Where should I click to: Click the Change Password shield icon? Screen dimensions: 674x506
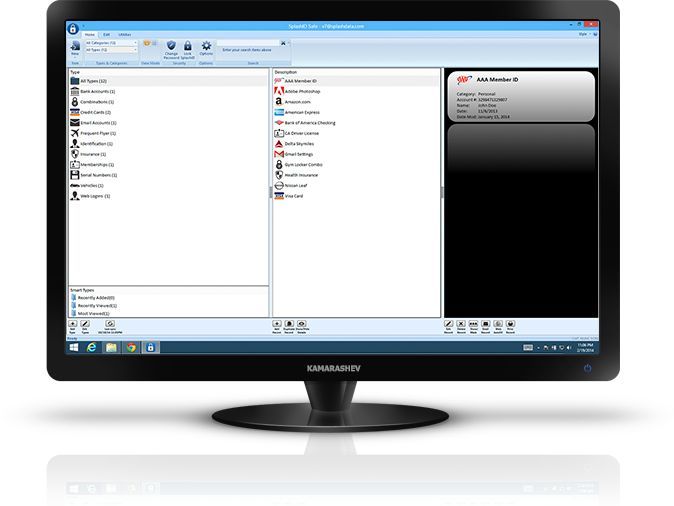[x=172, y=45]
